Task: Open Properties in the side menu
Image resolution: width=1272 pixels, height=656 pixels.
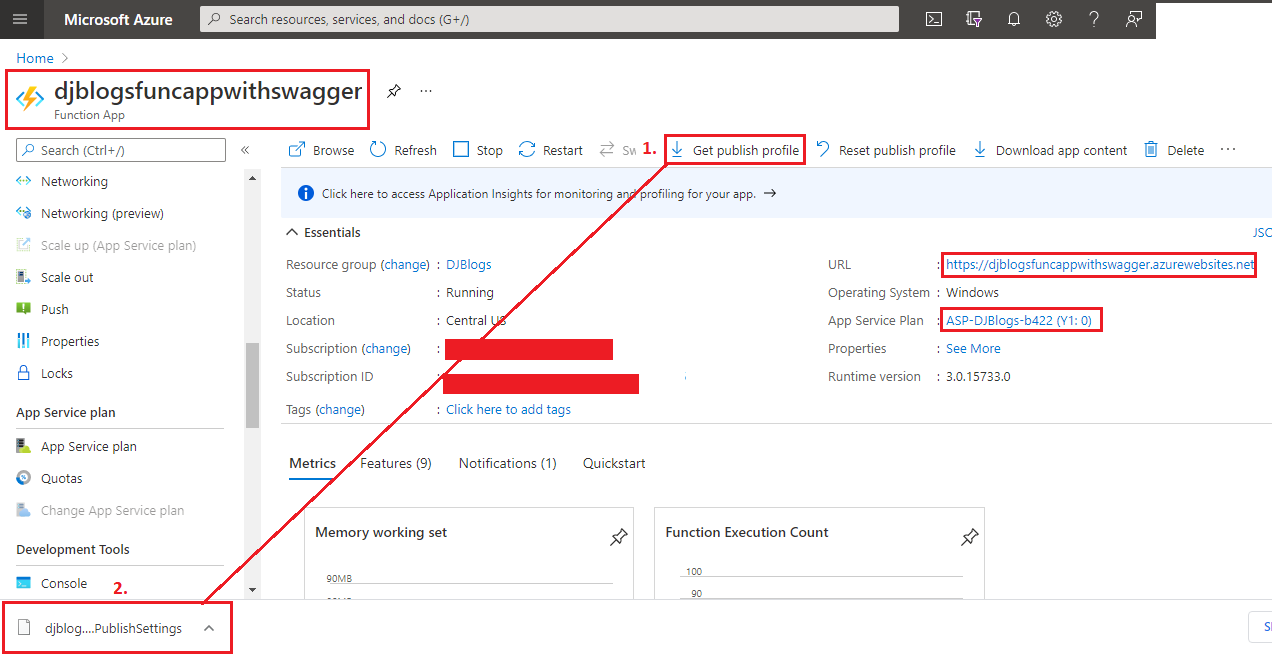Action: [70, 341]
